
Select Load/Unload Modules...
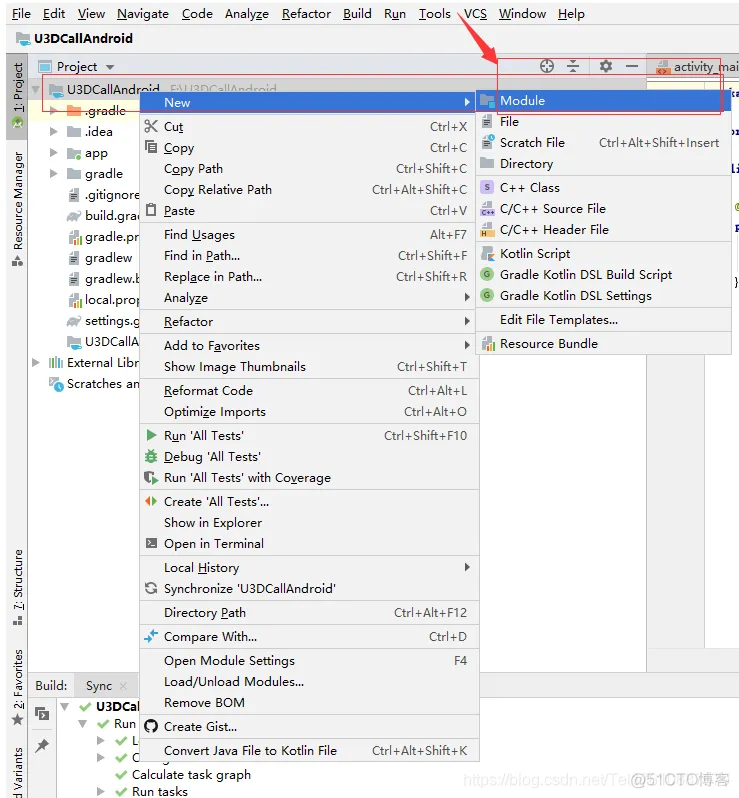309,681
